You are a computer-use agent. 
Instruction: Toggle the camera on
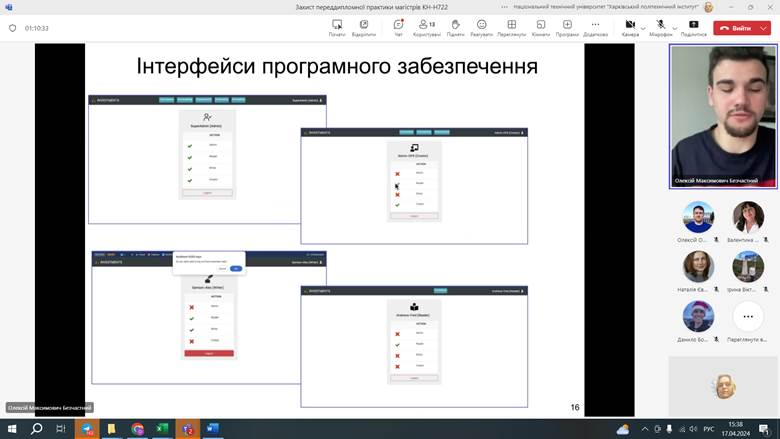(x=629, y=25)
